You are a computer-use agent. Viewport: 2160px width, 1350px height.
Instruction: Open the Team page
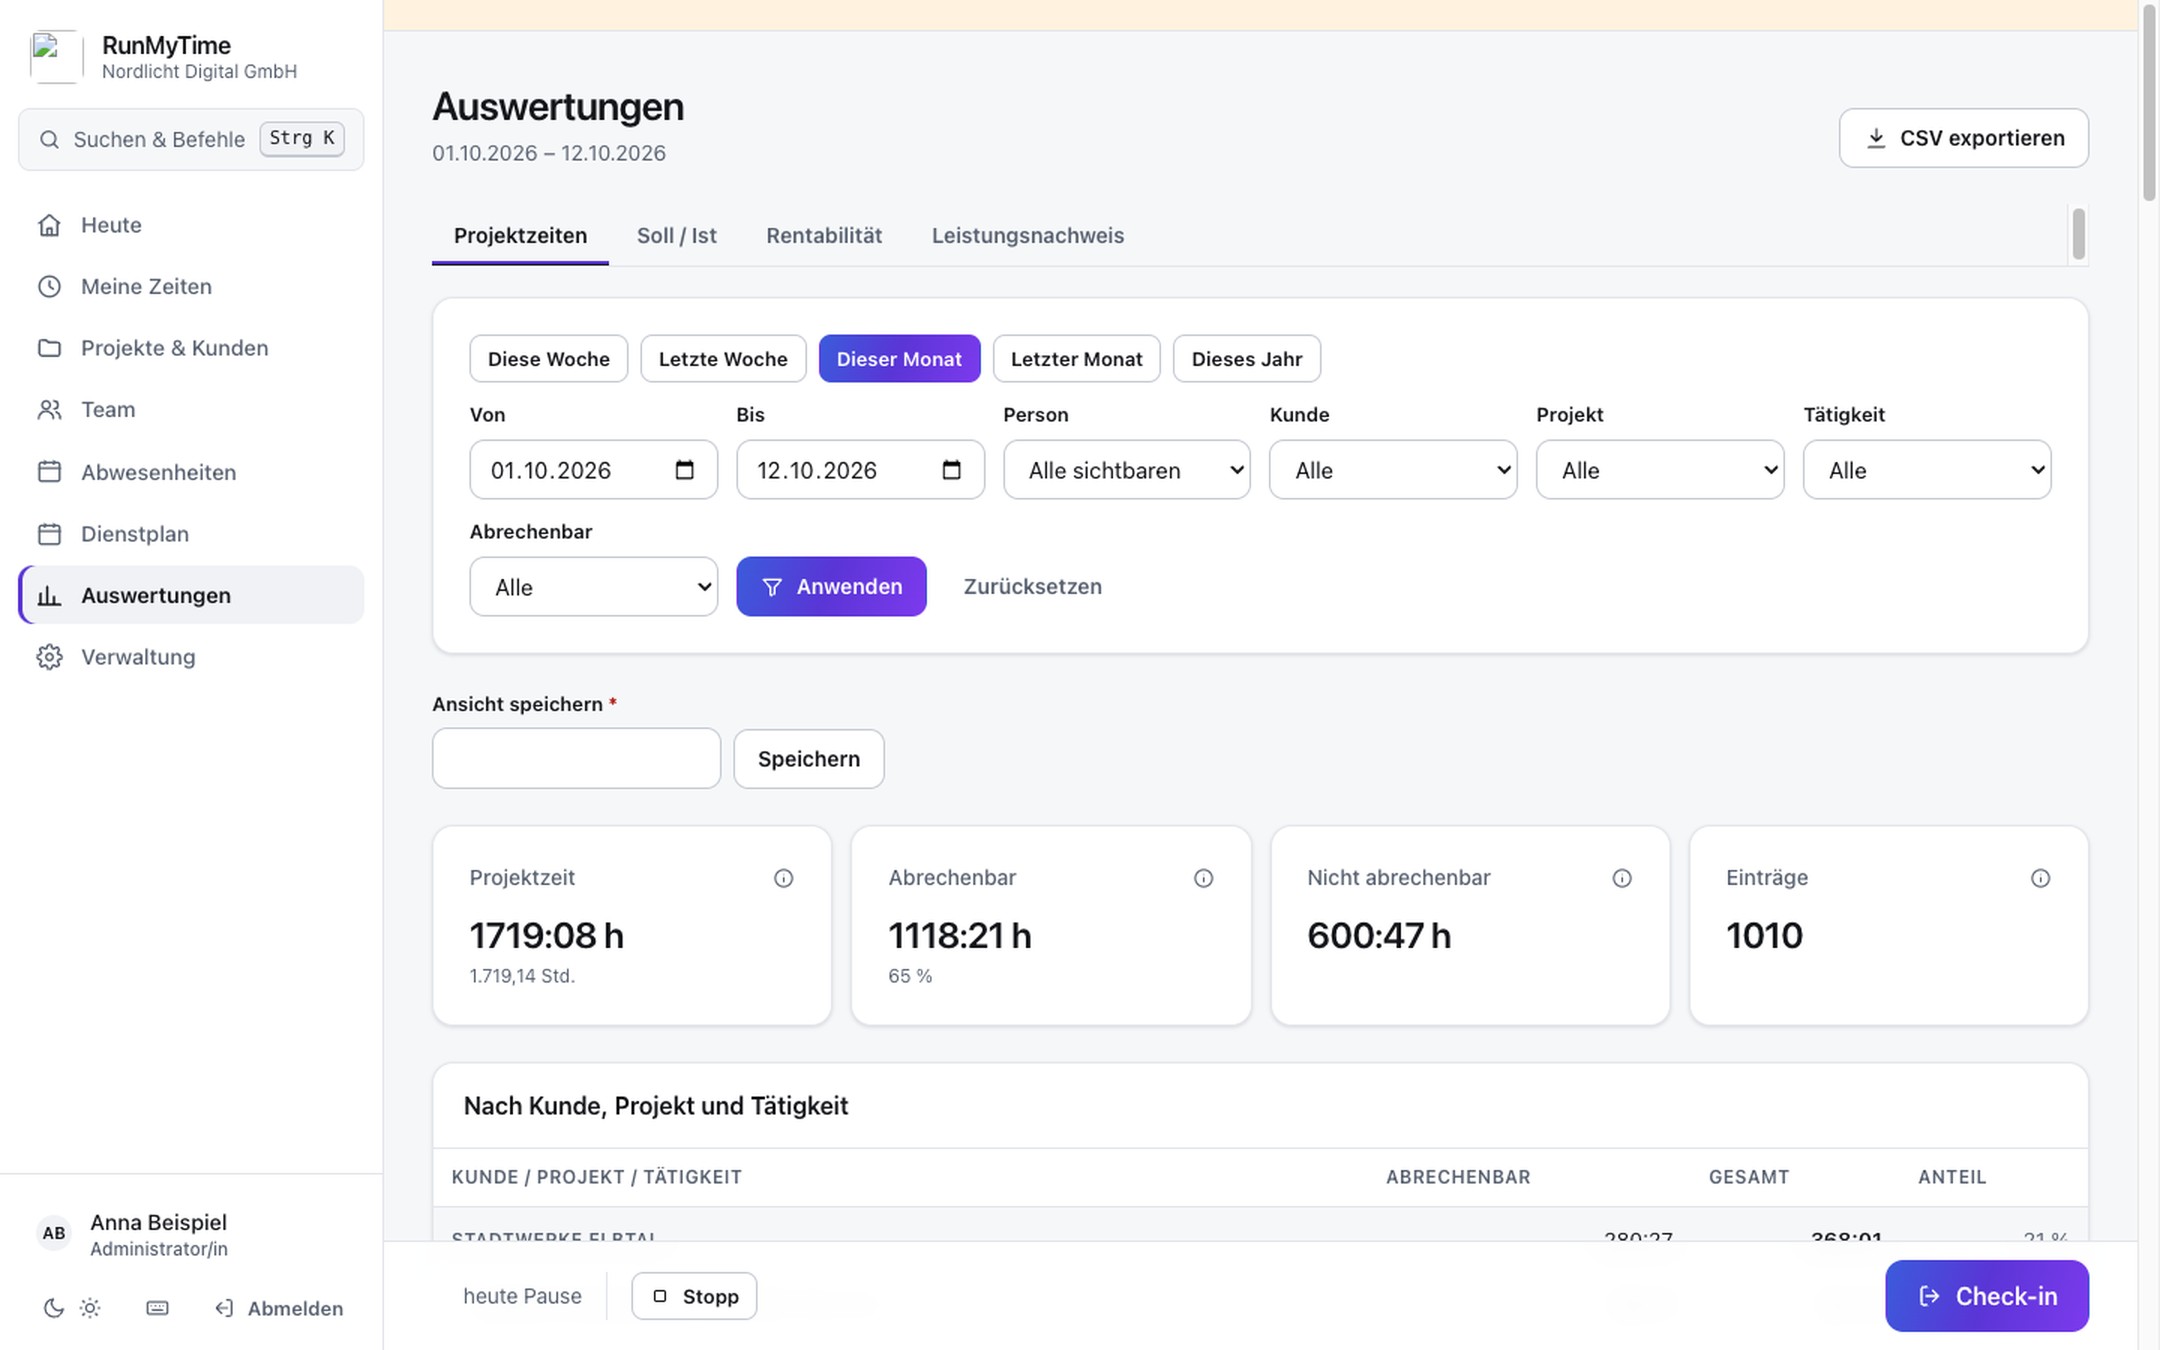click(191, 410)
